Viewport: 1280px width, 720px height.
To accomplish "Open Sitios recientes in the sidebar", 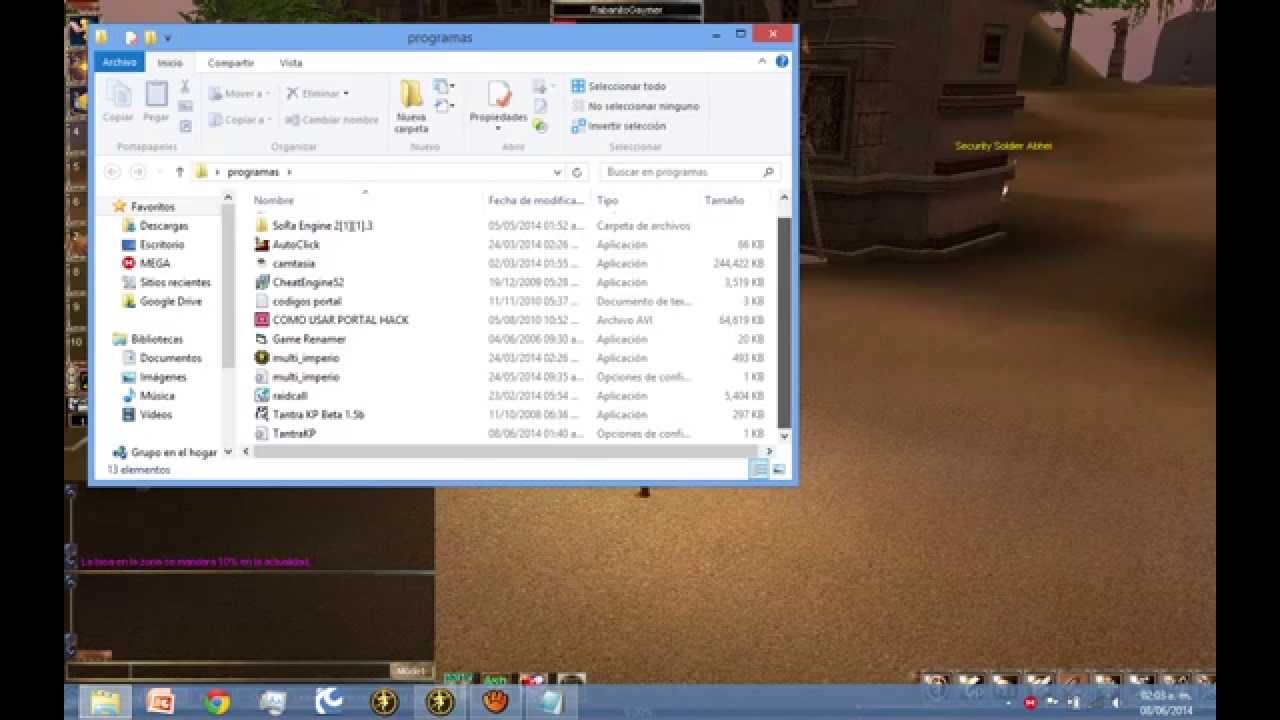I will 174,283.
